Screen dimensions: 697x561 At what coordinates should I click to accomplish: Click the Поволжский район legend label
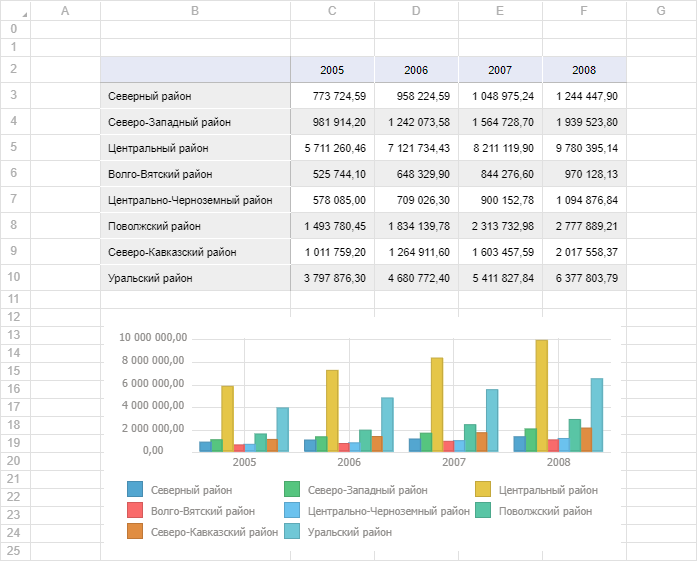tap(545, 511)
